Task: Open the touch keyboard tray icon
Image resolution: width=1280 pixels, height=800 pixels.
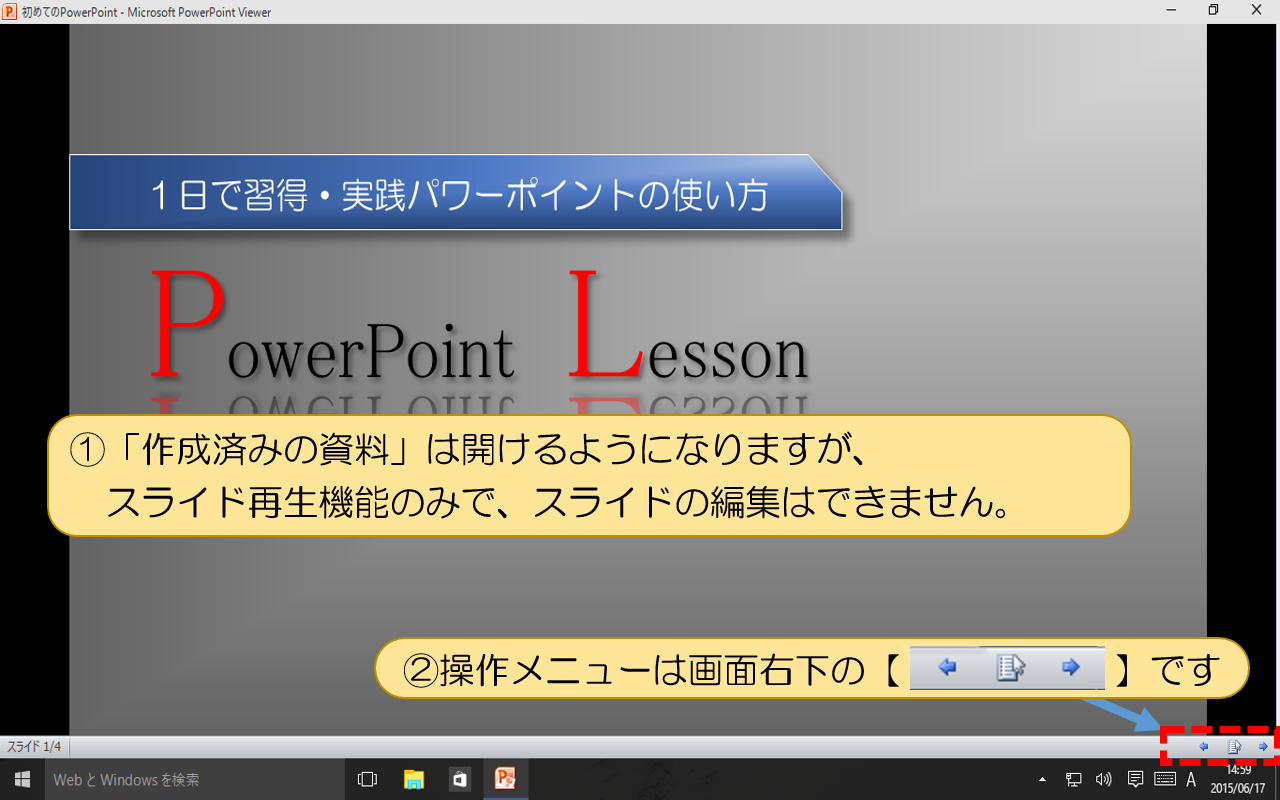Action: [x=1165, y=779]
